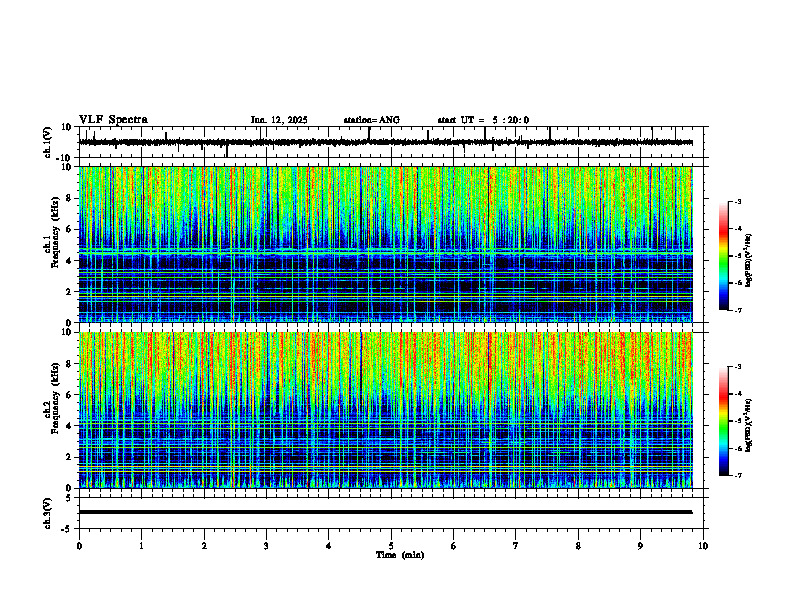Click the "VLF Spectra" plot title
Screen dimensions: 792x612
tap(113, 120)
